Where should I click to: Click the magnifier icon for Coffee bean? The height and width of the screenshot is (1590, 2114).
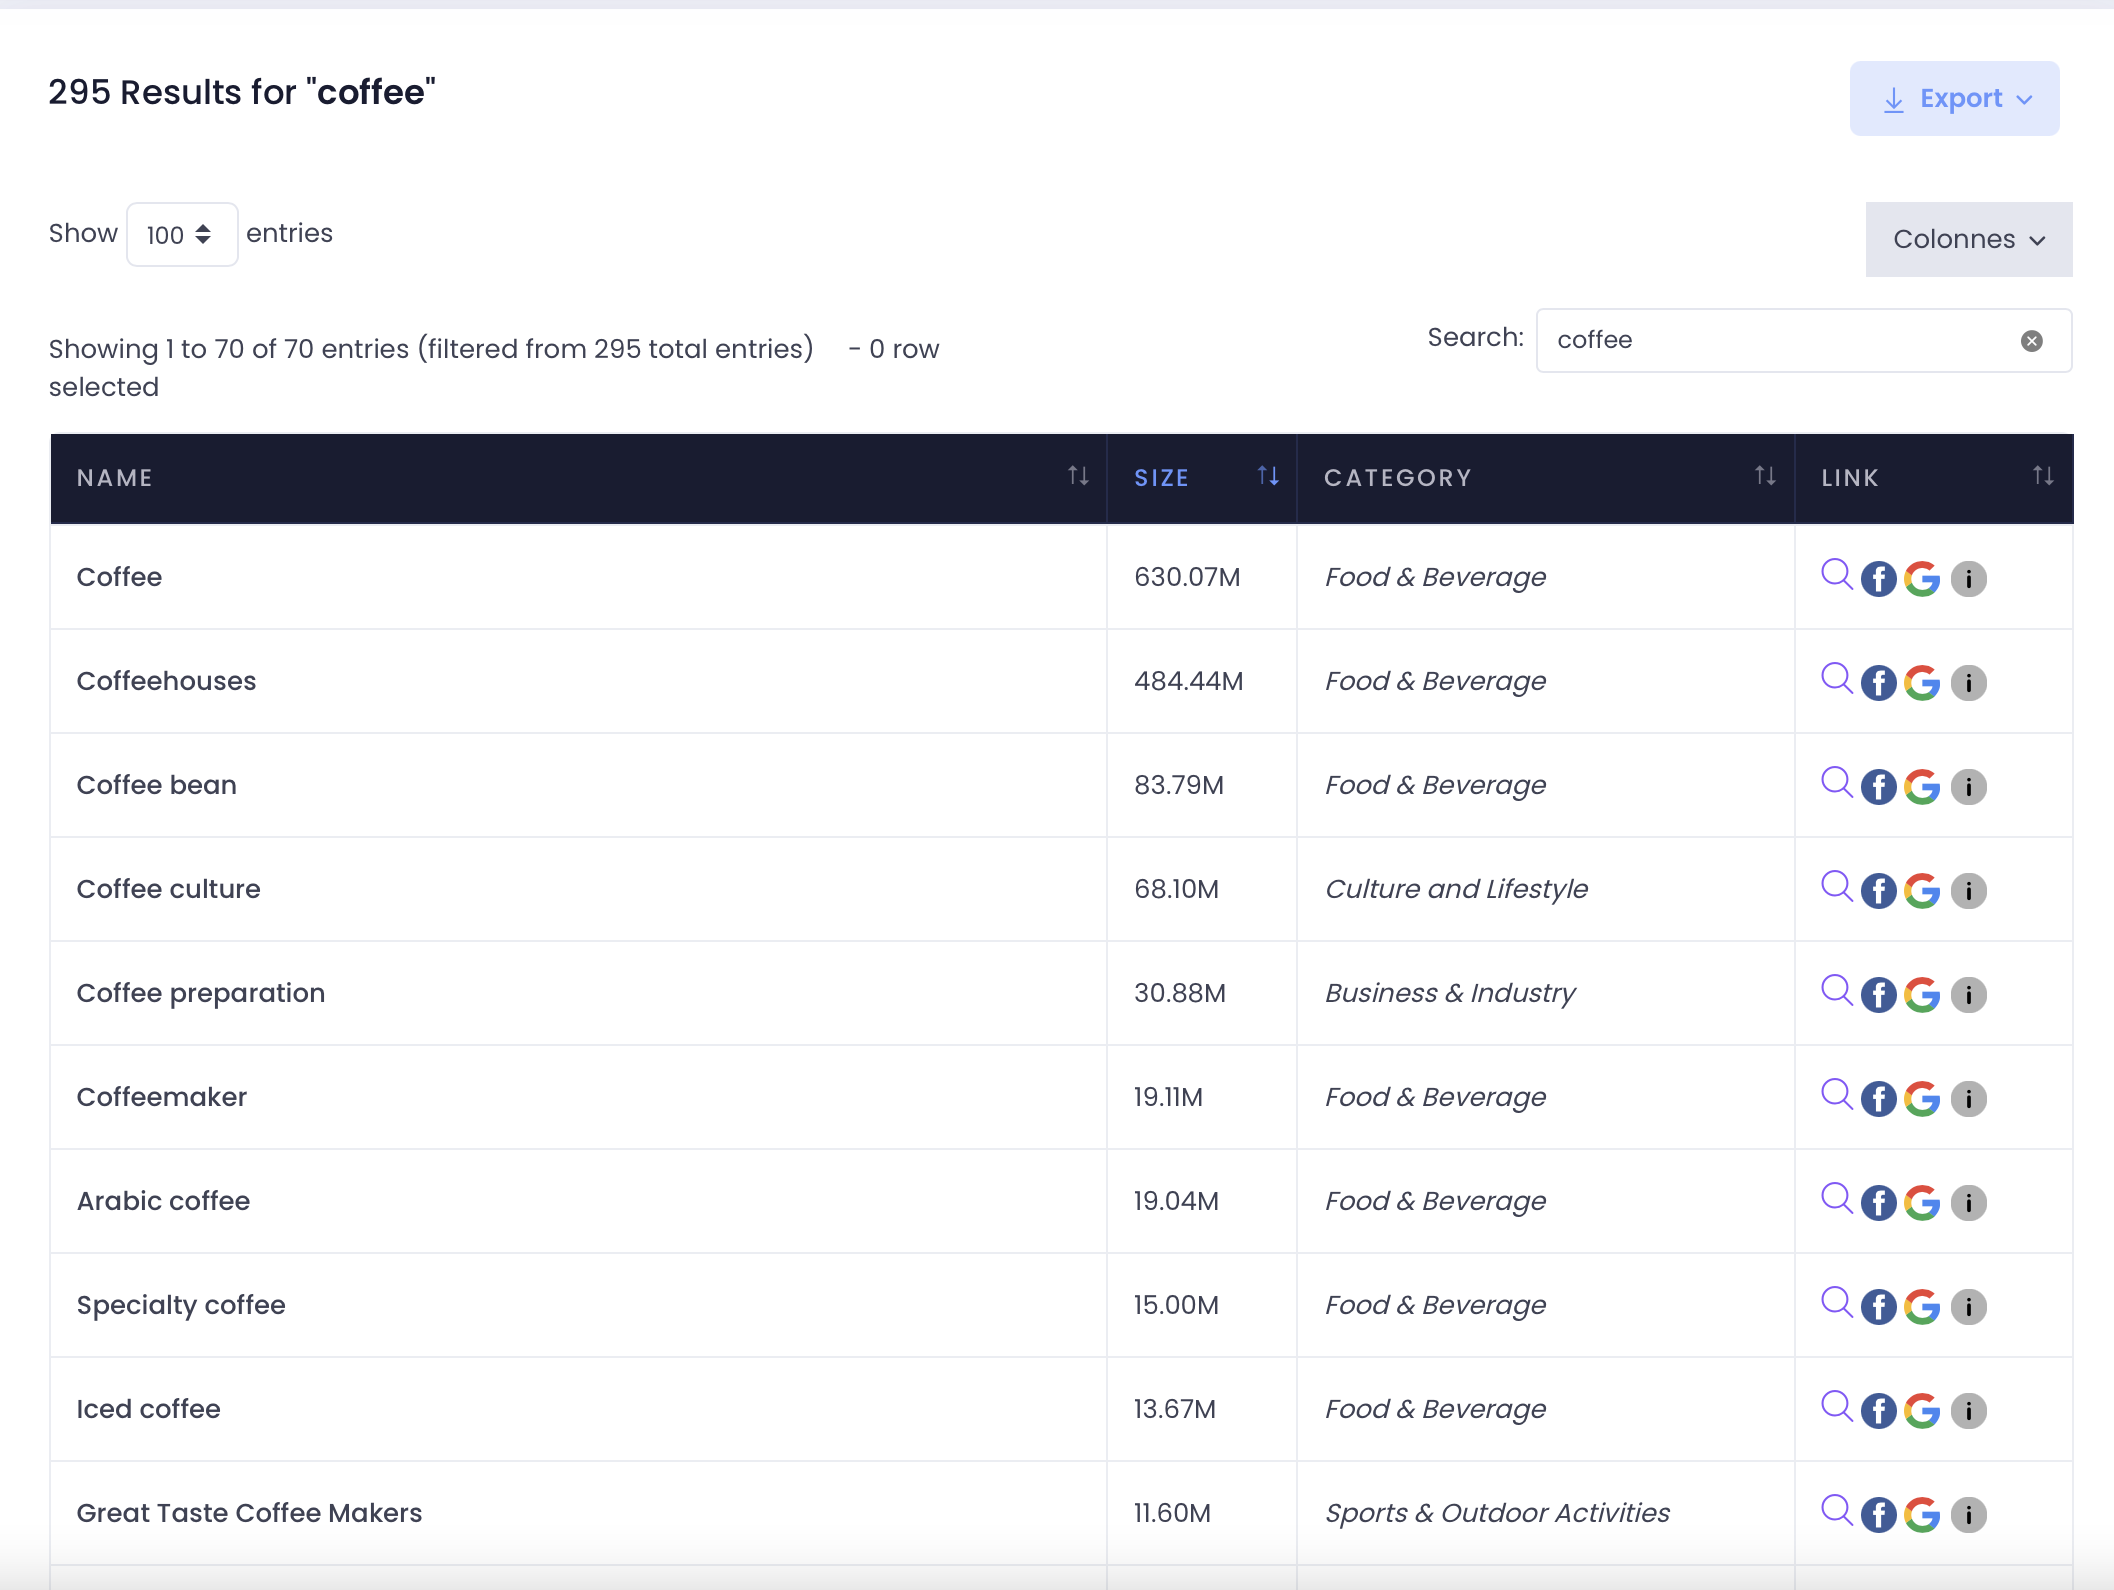tap(1836, 782)
